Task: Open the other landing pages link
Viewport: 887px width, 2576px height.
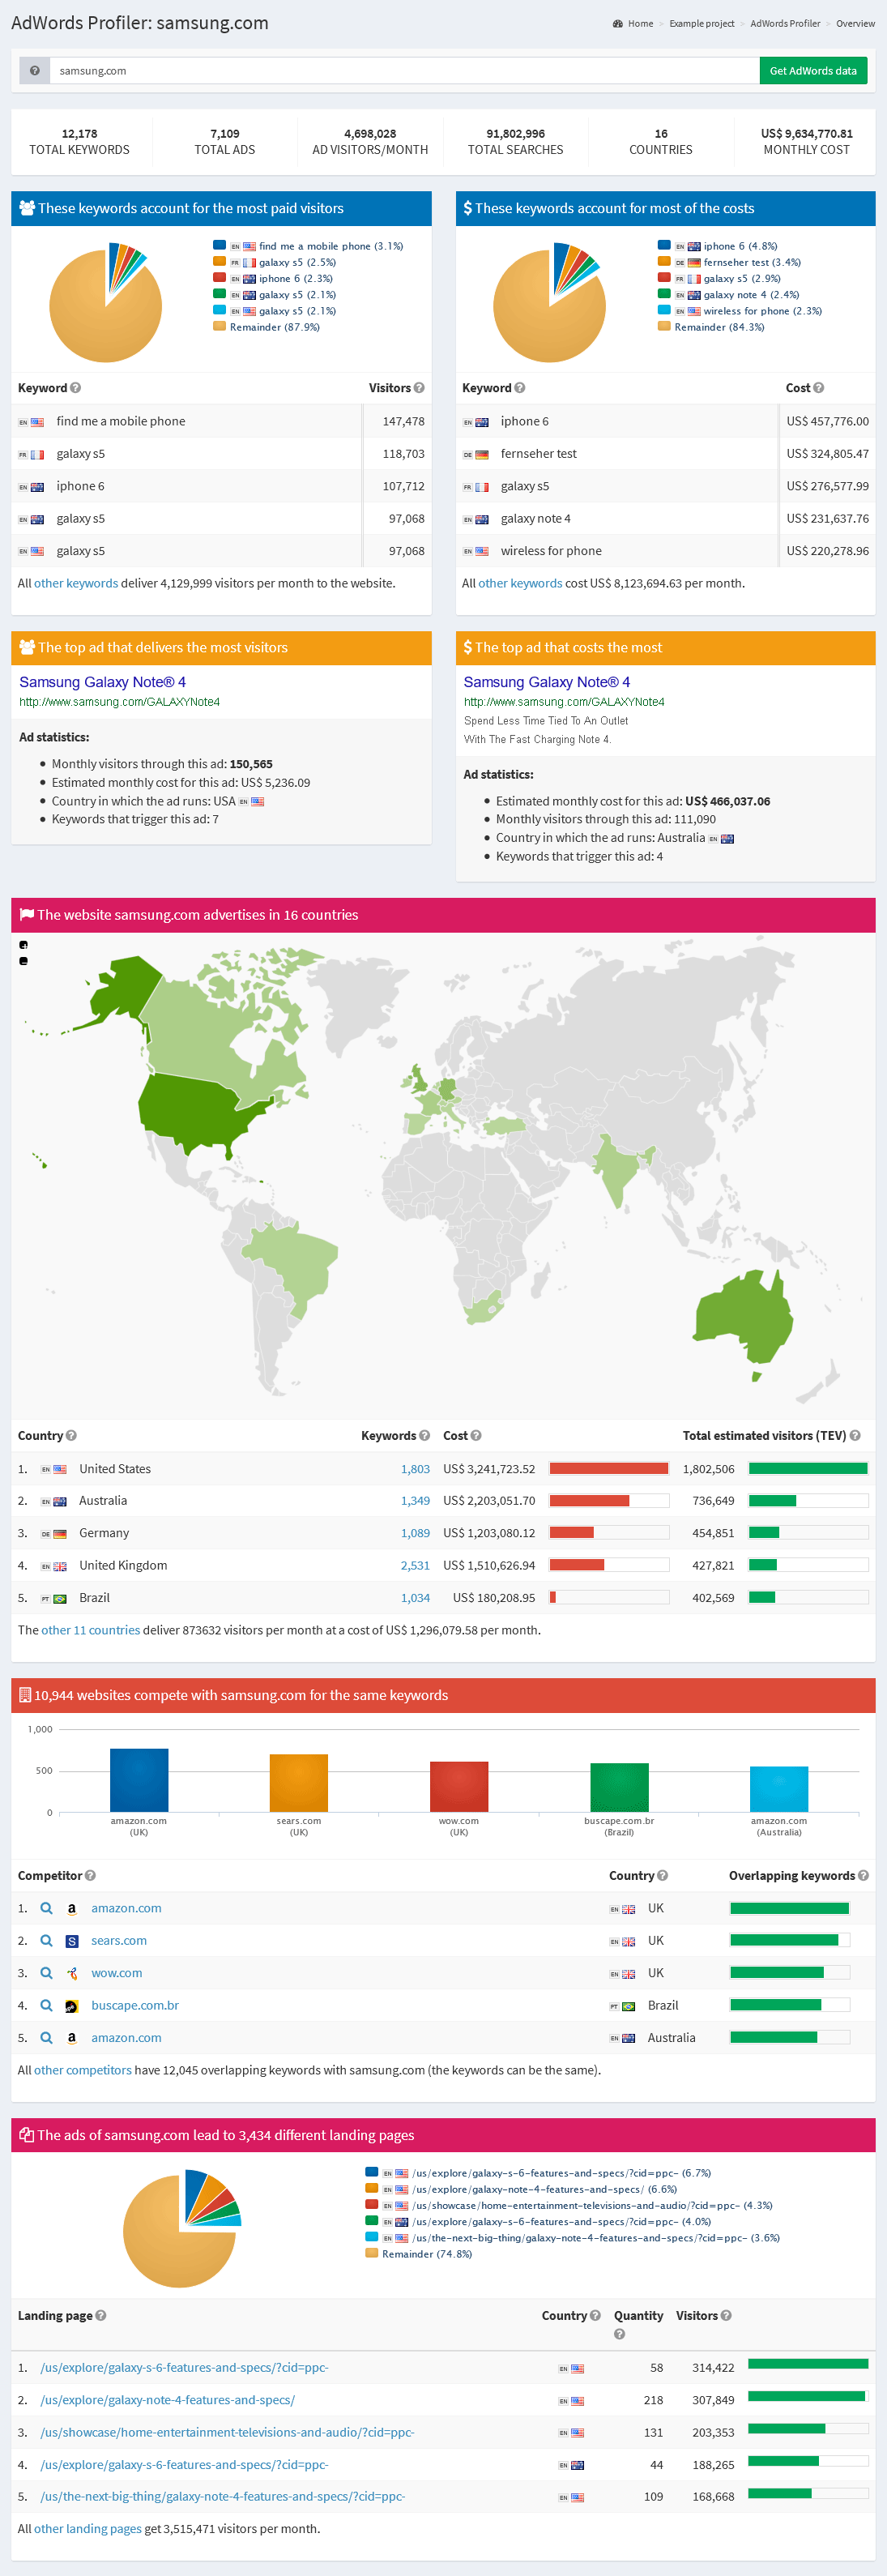Action: point(88,2528)
